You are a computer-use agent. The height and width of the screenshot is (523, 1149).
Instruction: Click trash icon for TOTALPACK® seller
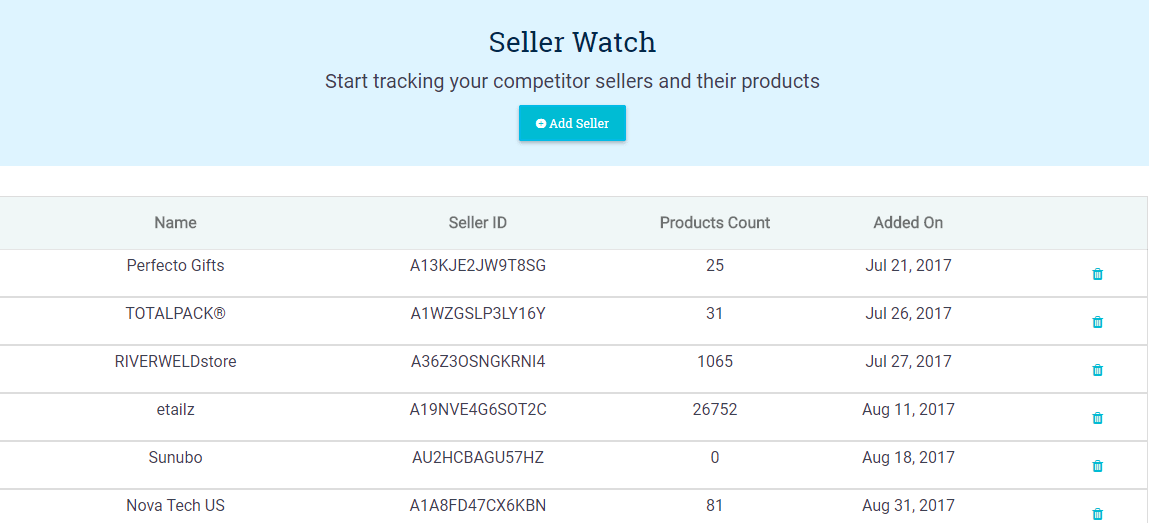[x=1097, y=322]
